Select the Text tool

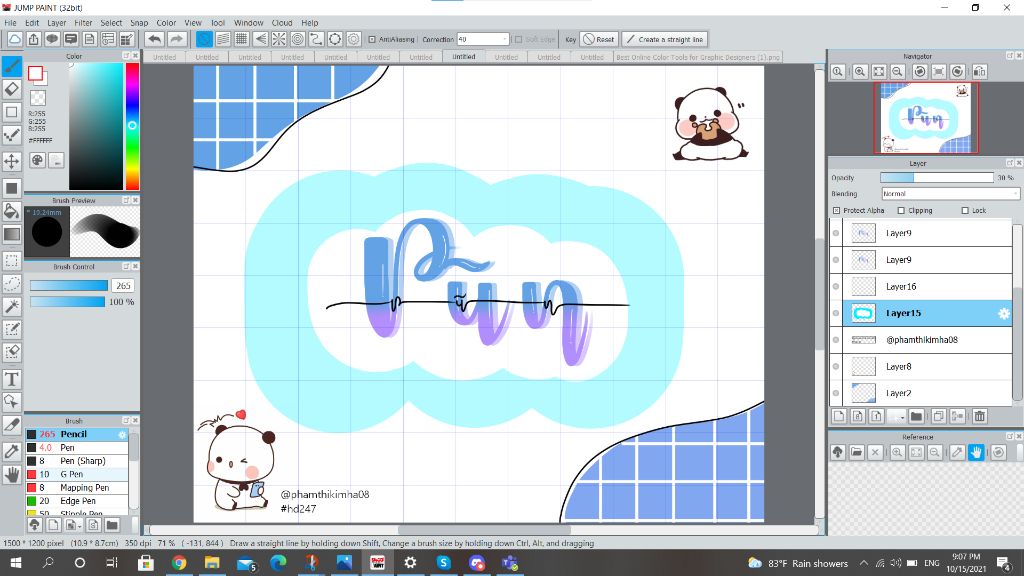[x=12, y=379]
